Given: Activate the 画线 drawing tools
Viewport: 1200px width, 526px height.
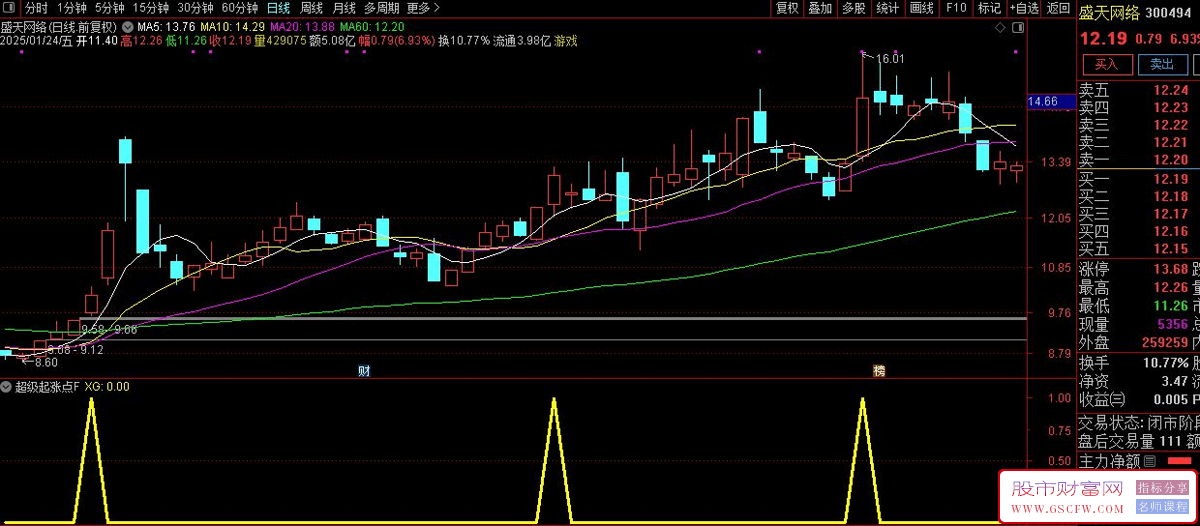Looking at the screenshot, I should click(x=921, y=8).
